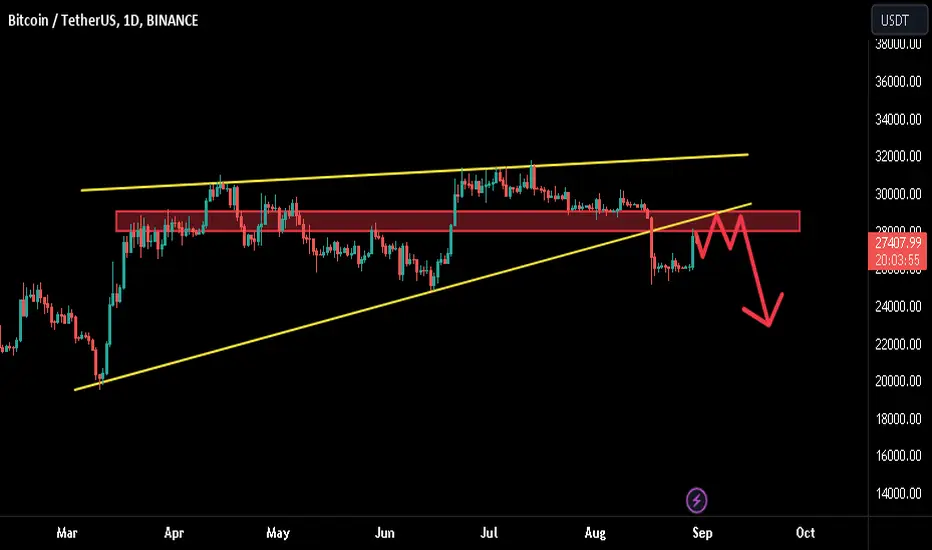
Task: Select the current price label 27407.99
Action: point(898,243)
